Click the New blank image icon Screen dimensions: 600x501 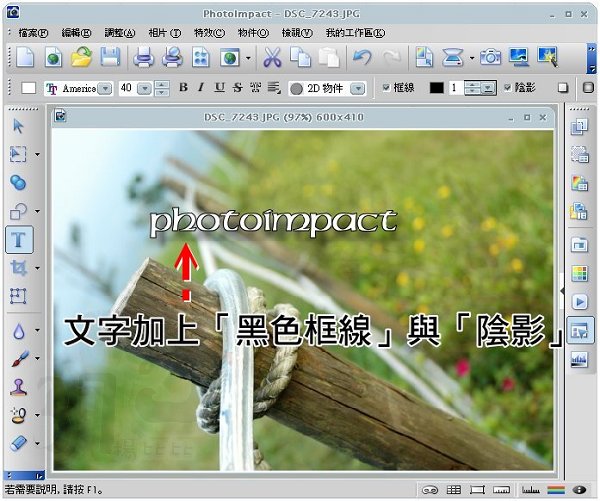point(24,58)
